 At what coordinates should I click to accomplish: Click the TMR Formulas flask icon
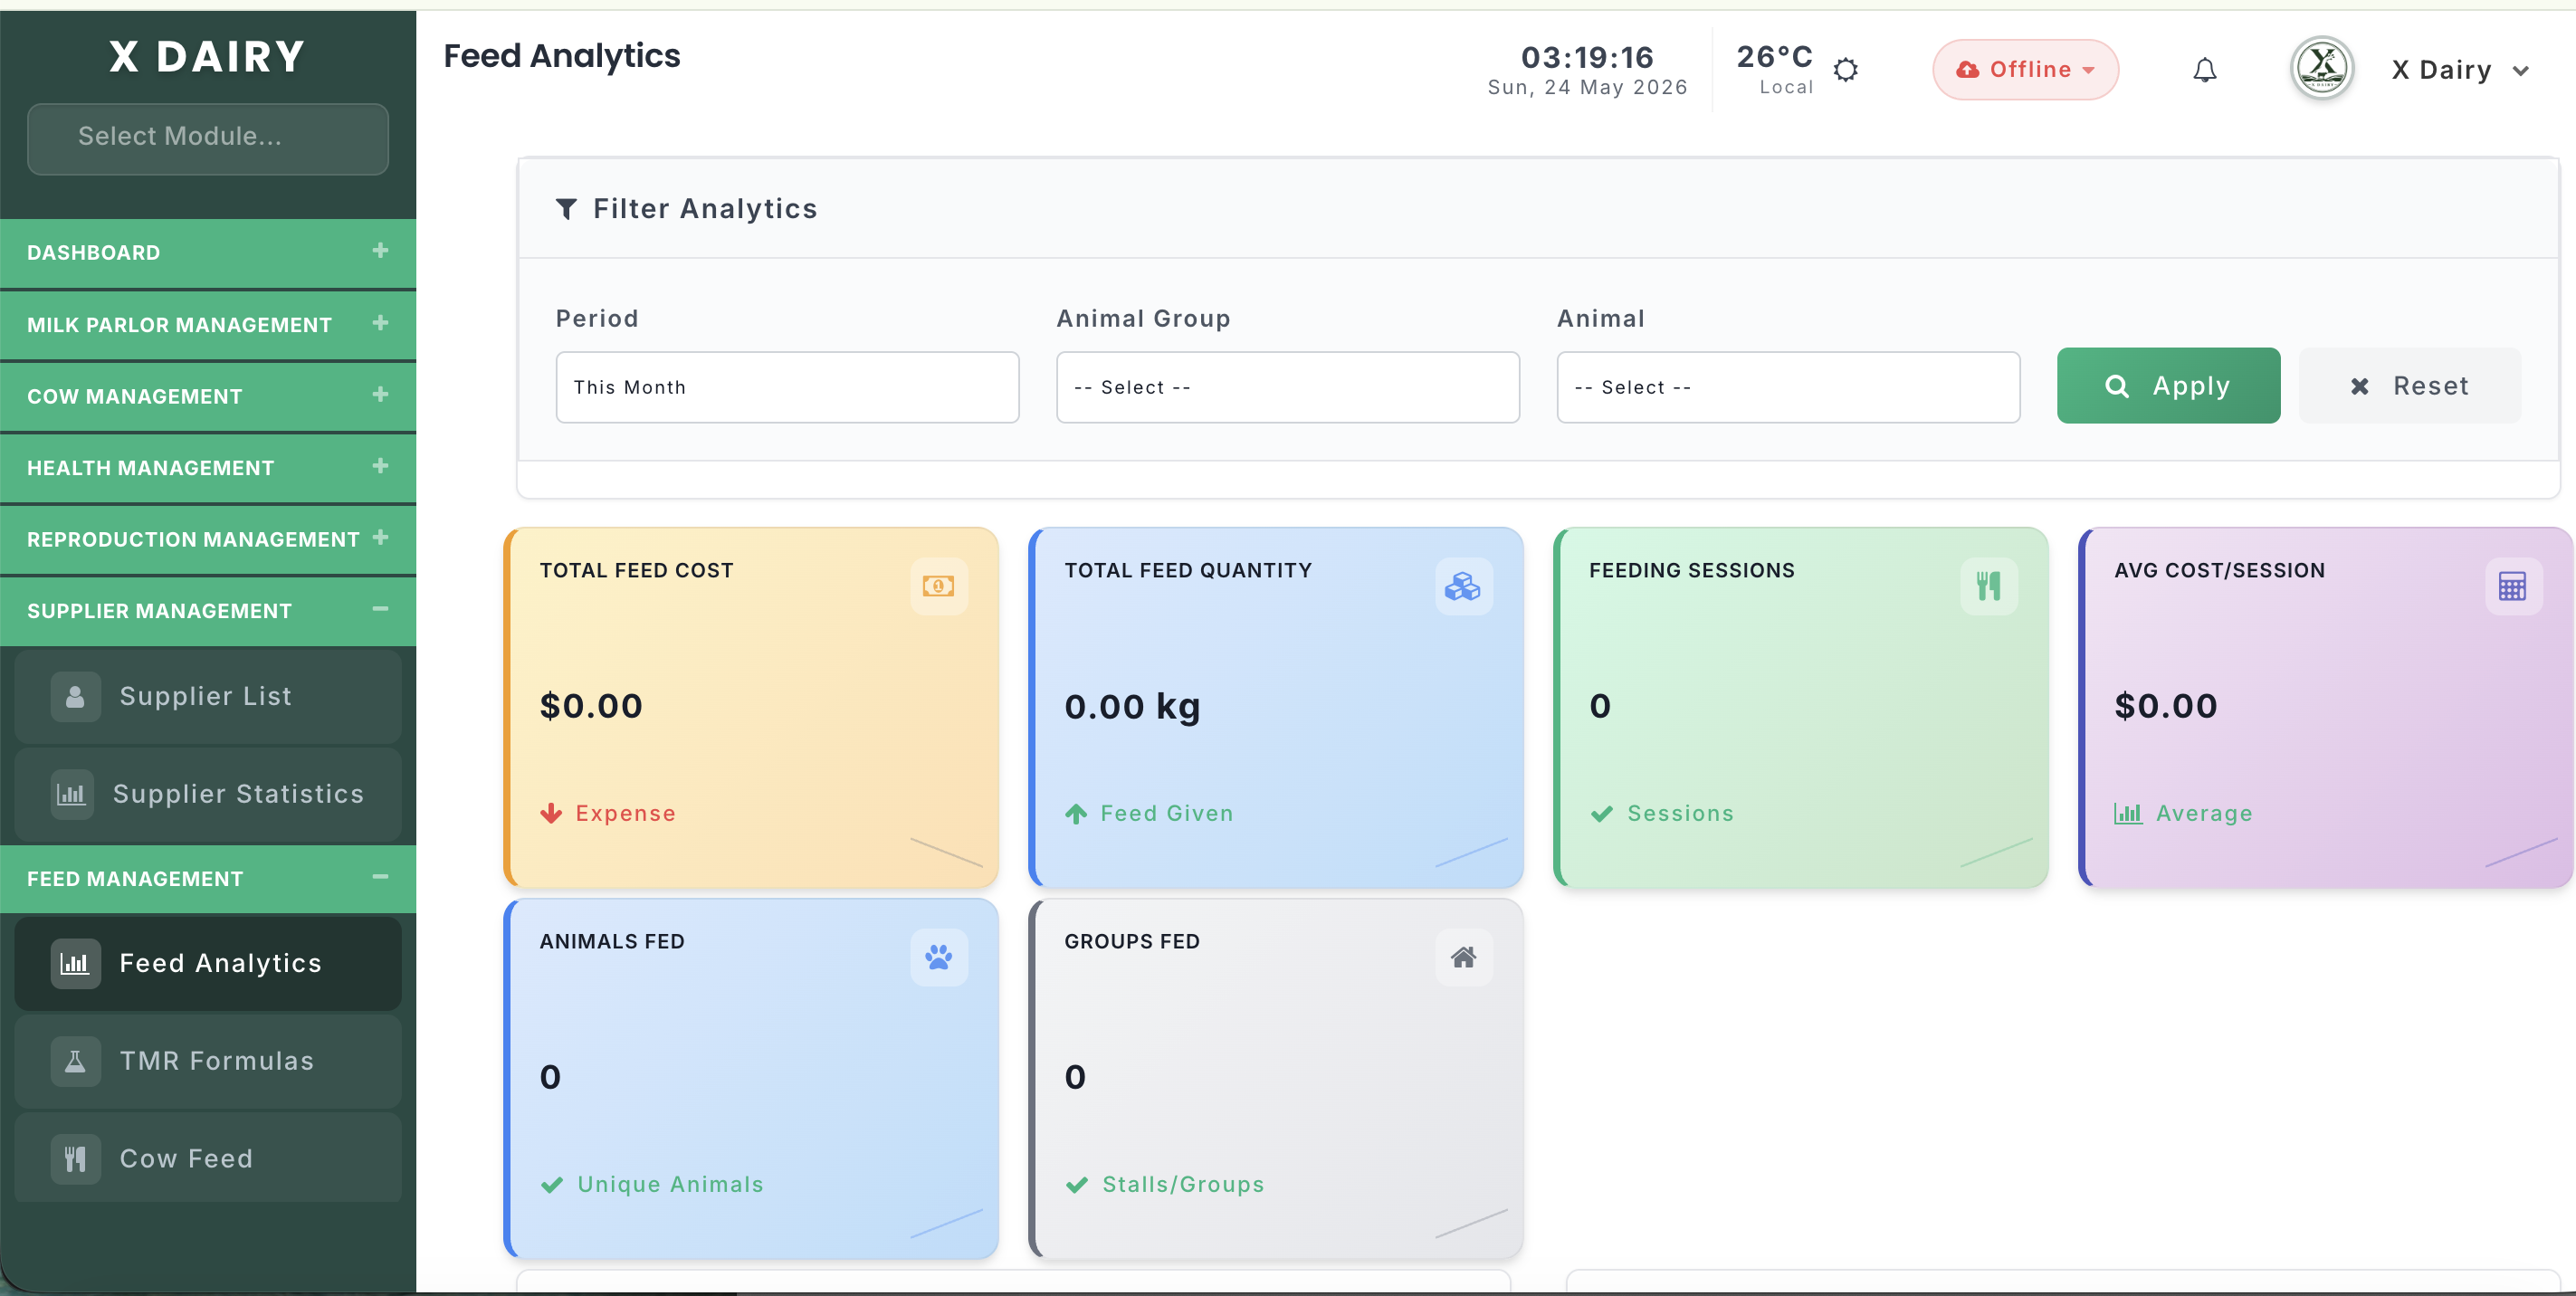[75, 1062]
